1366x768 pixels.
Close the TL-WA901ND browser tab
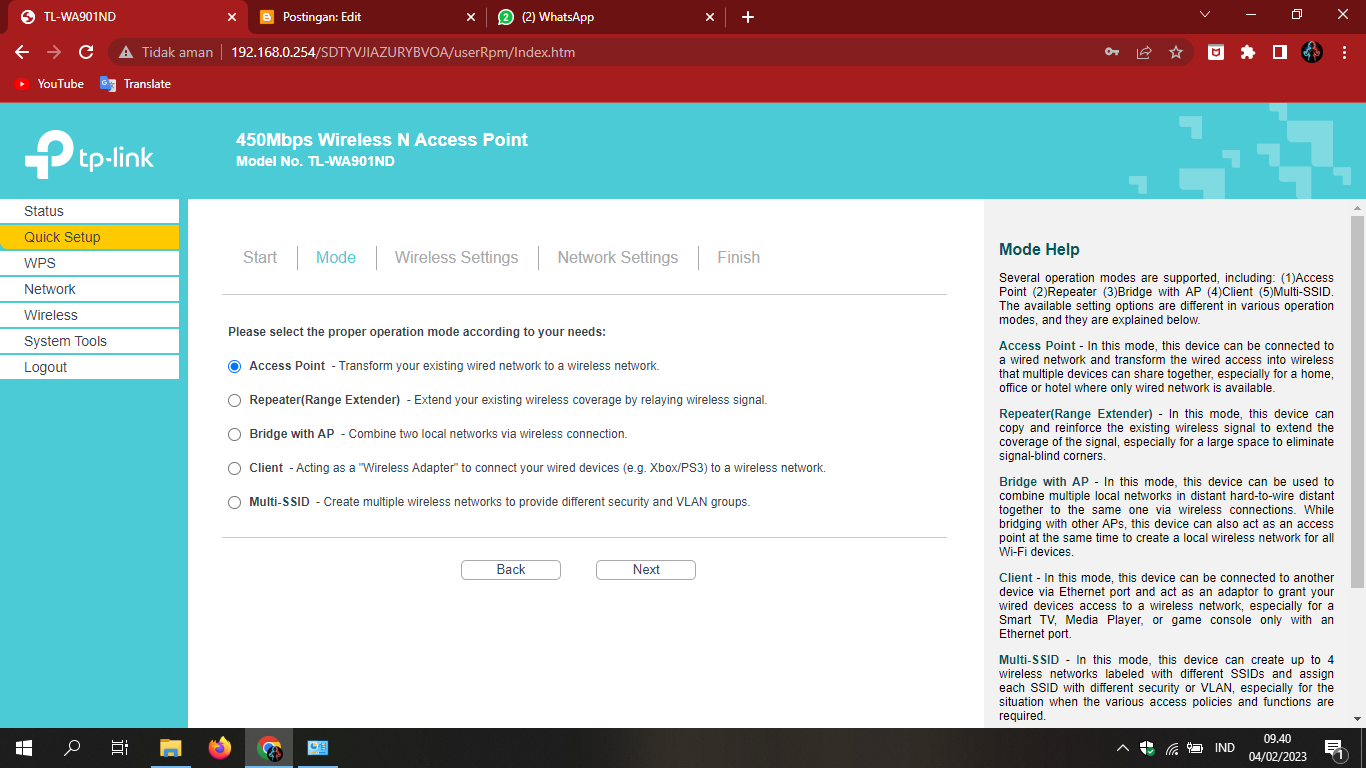(232, 17)
